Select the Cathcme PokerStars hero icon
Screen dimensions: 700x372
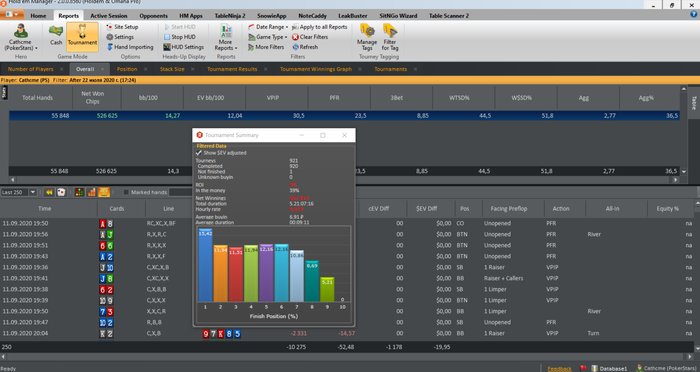click(21, 37)
